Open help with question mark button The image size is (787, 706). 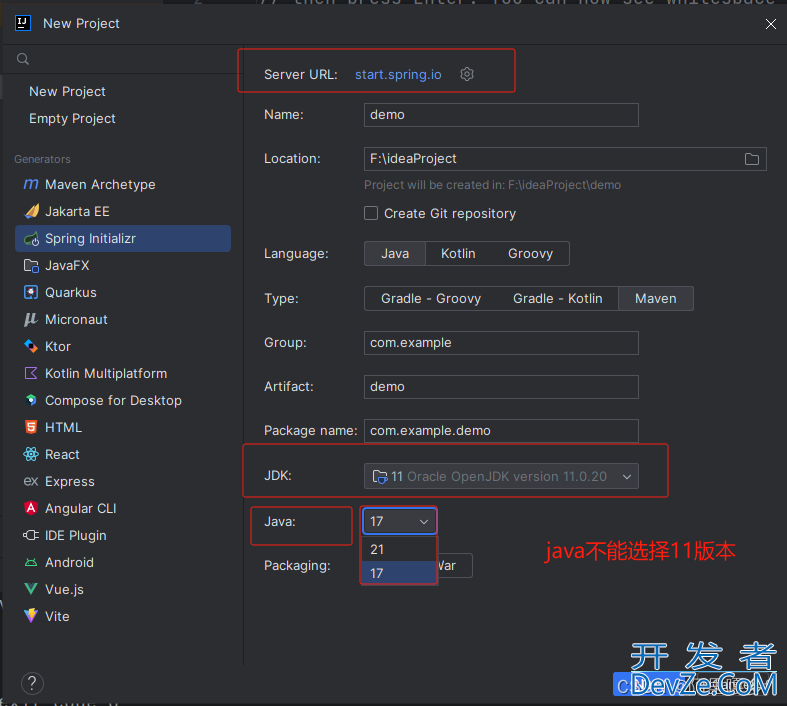32,683
